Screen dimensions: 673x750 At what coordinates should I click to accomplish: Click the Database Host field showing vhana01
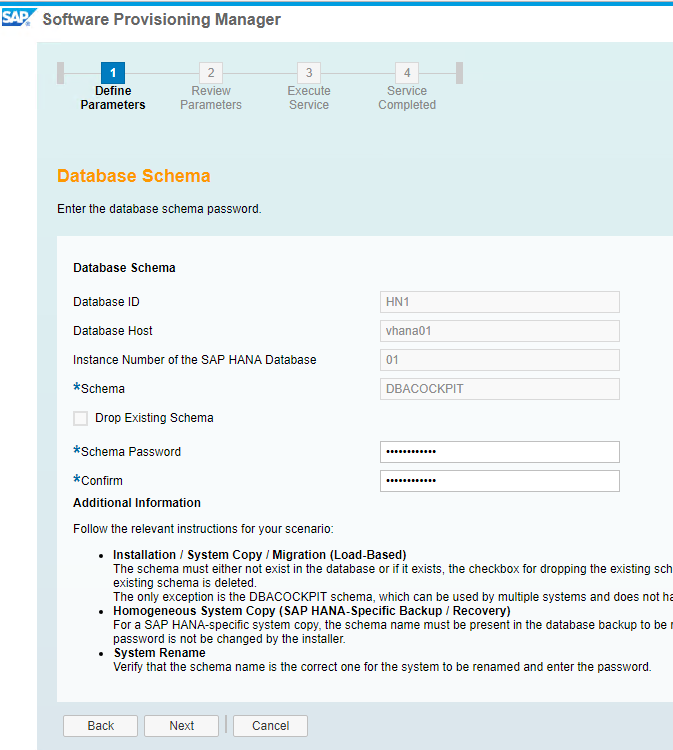(x=500, y=331)
